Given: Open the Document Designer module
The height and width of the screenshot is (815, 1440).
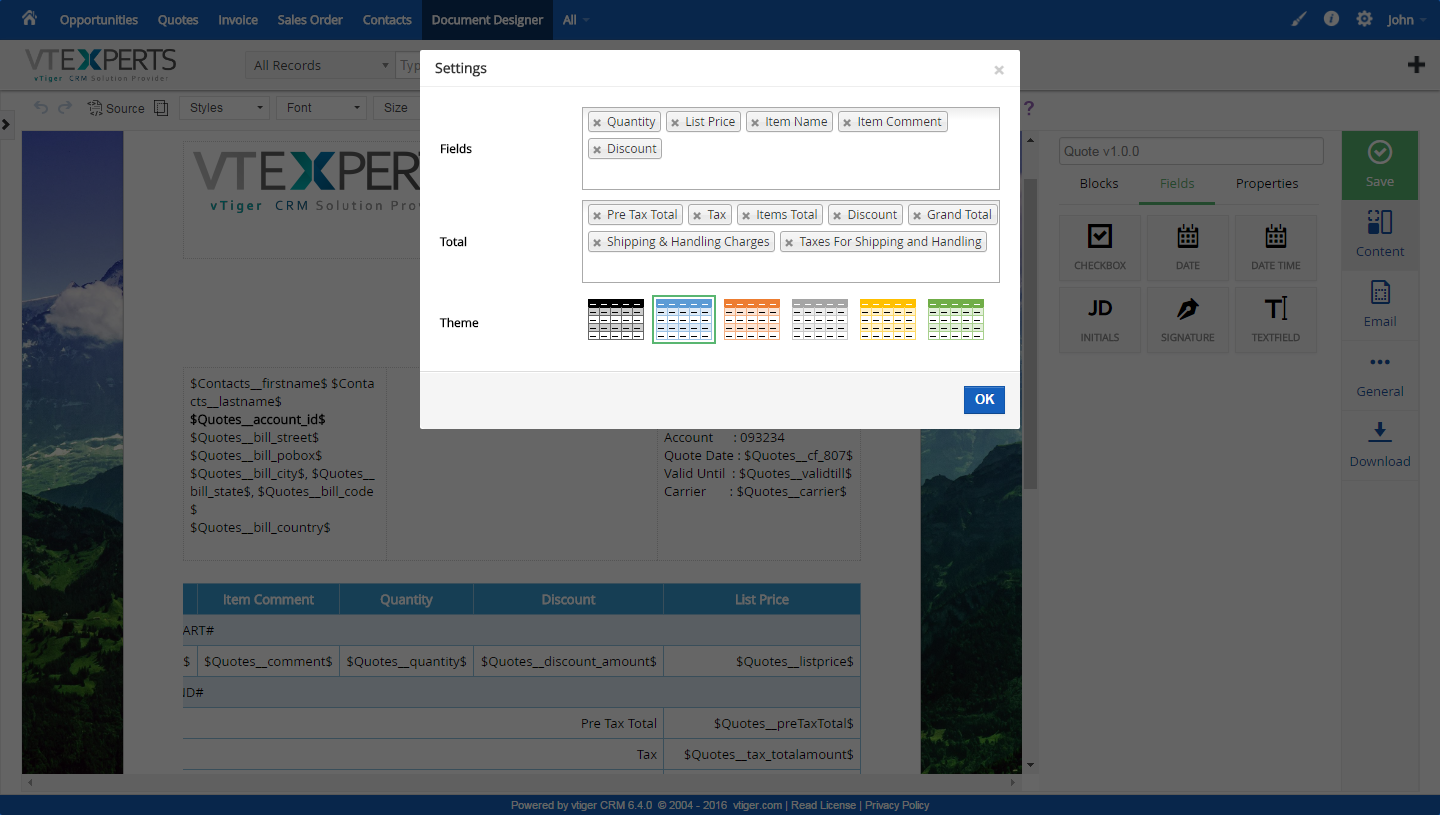Looking at the screenshot, I should pyautogui.click(x=487, y=20).
